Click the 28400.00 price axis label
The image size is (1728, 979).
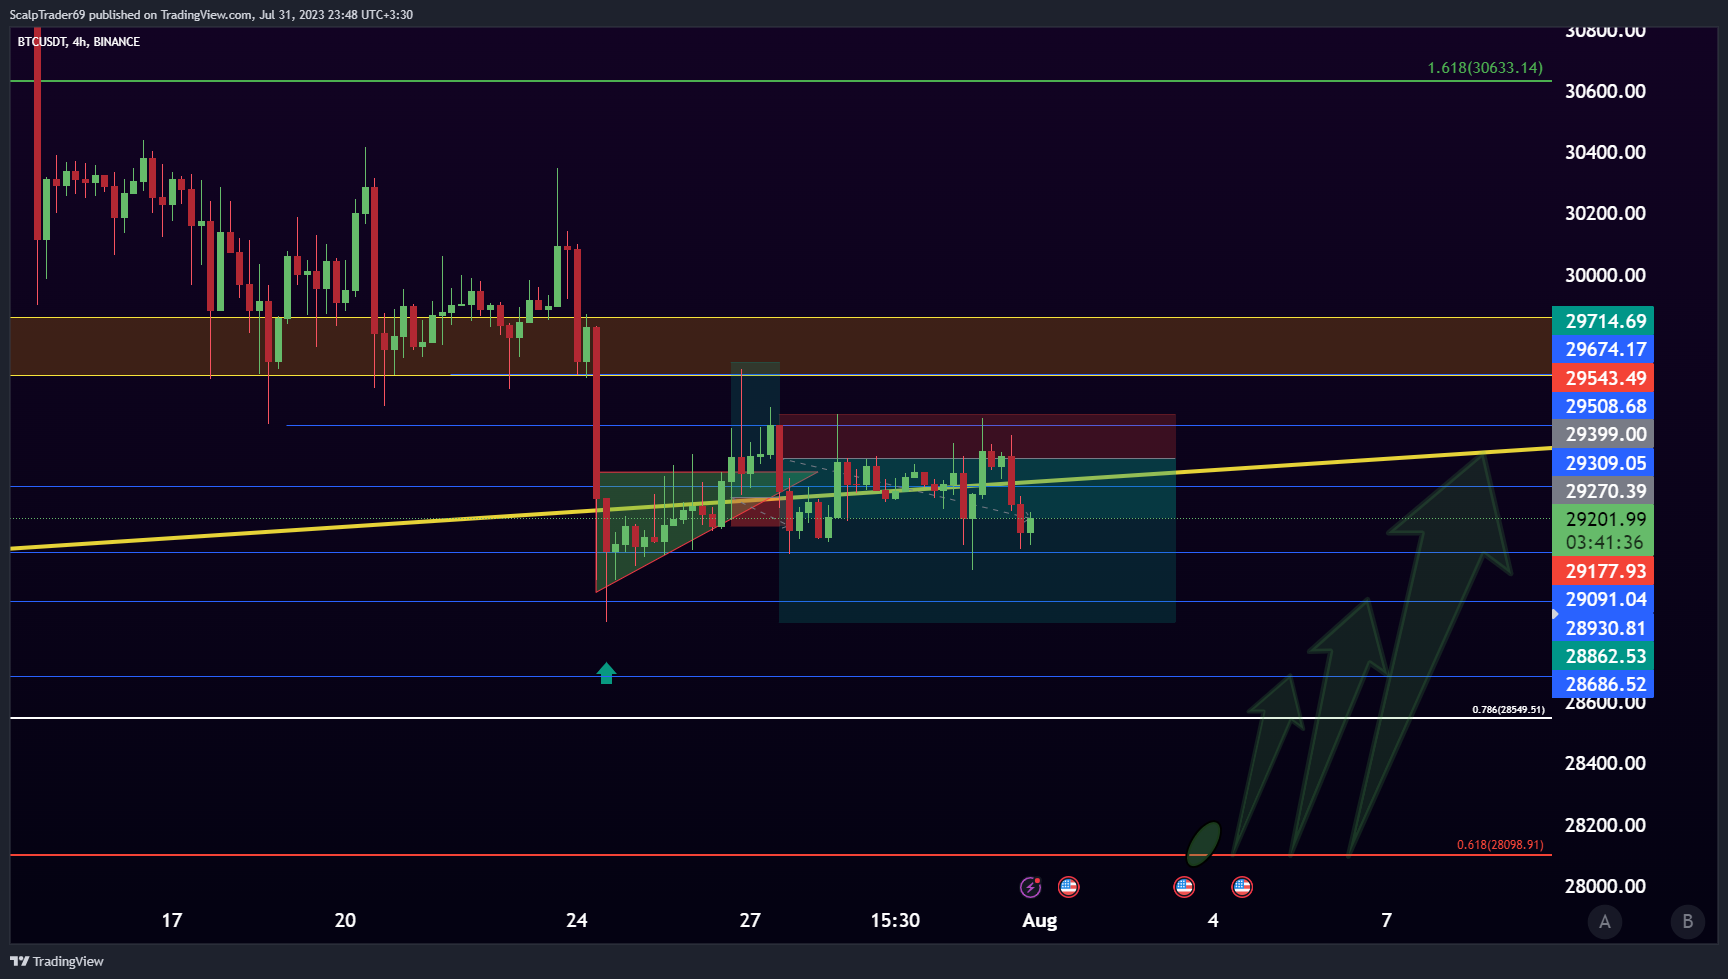(1605, 763)
